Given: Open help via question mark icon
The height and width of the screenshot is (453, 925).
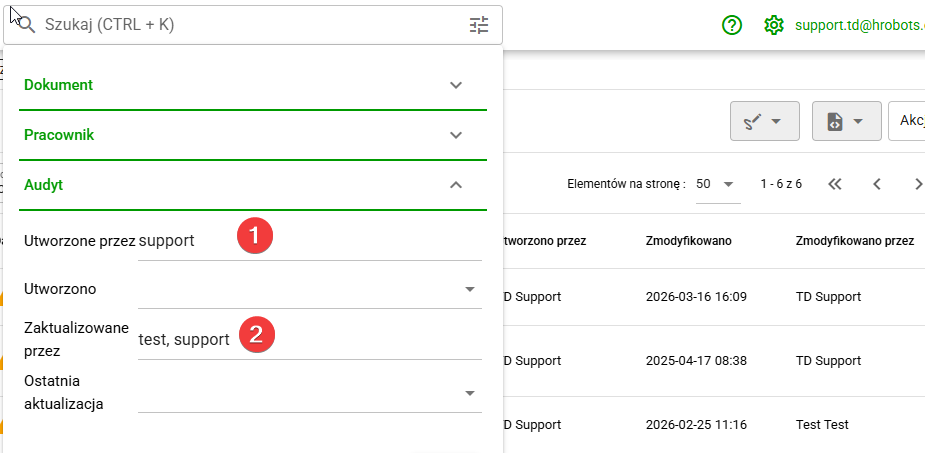Looking at the screenshot, I should 732,25.
